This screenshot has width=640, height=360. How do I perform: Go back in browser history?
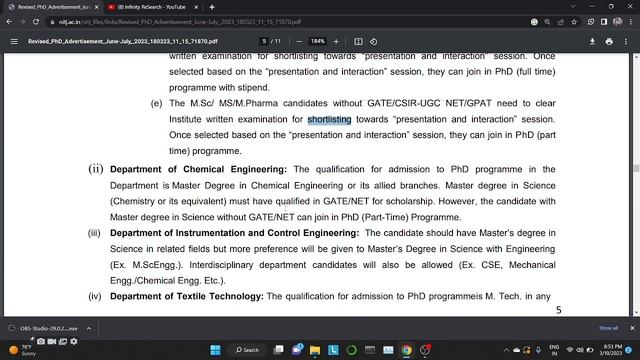[9, 22]
